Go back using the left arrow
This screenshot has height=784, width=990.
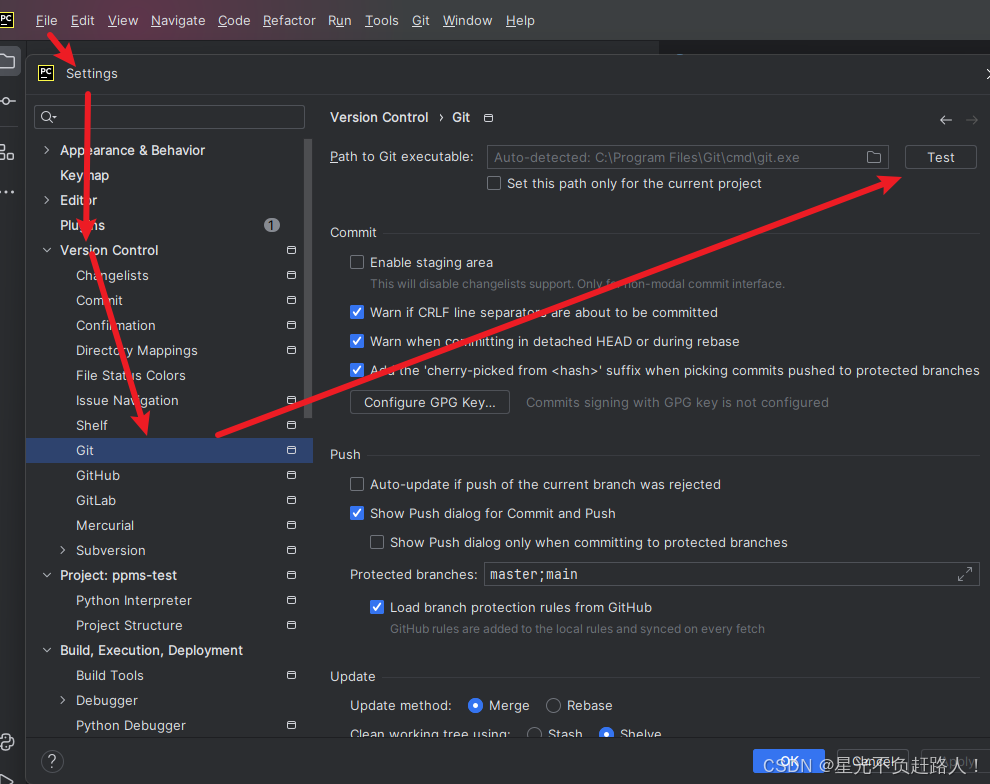click(x=945, y=120)
